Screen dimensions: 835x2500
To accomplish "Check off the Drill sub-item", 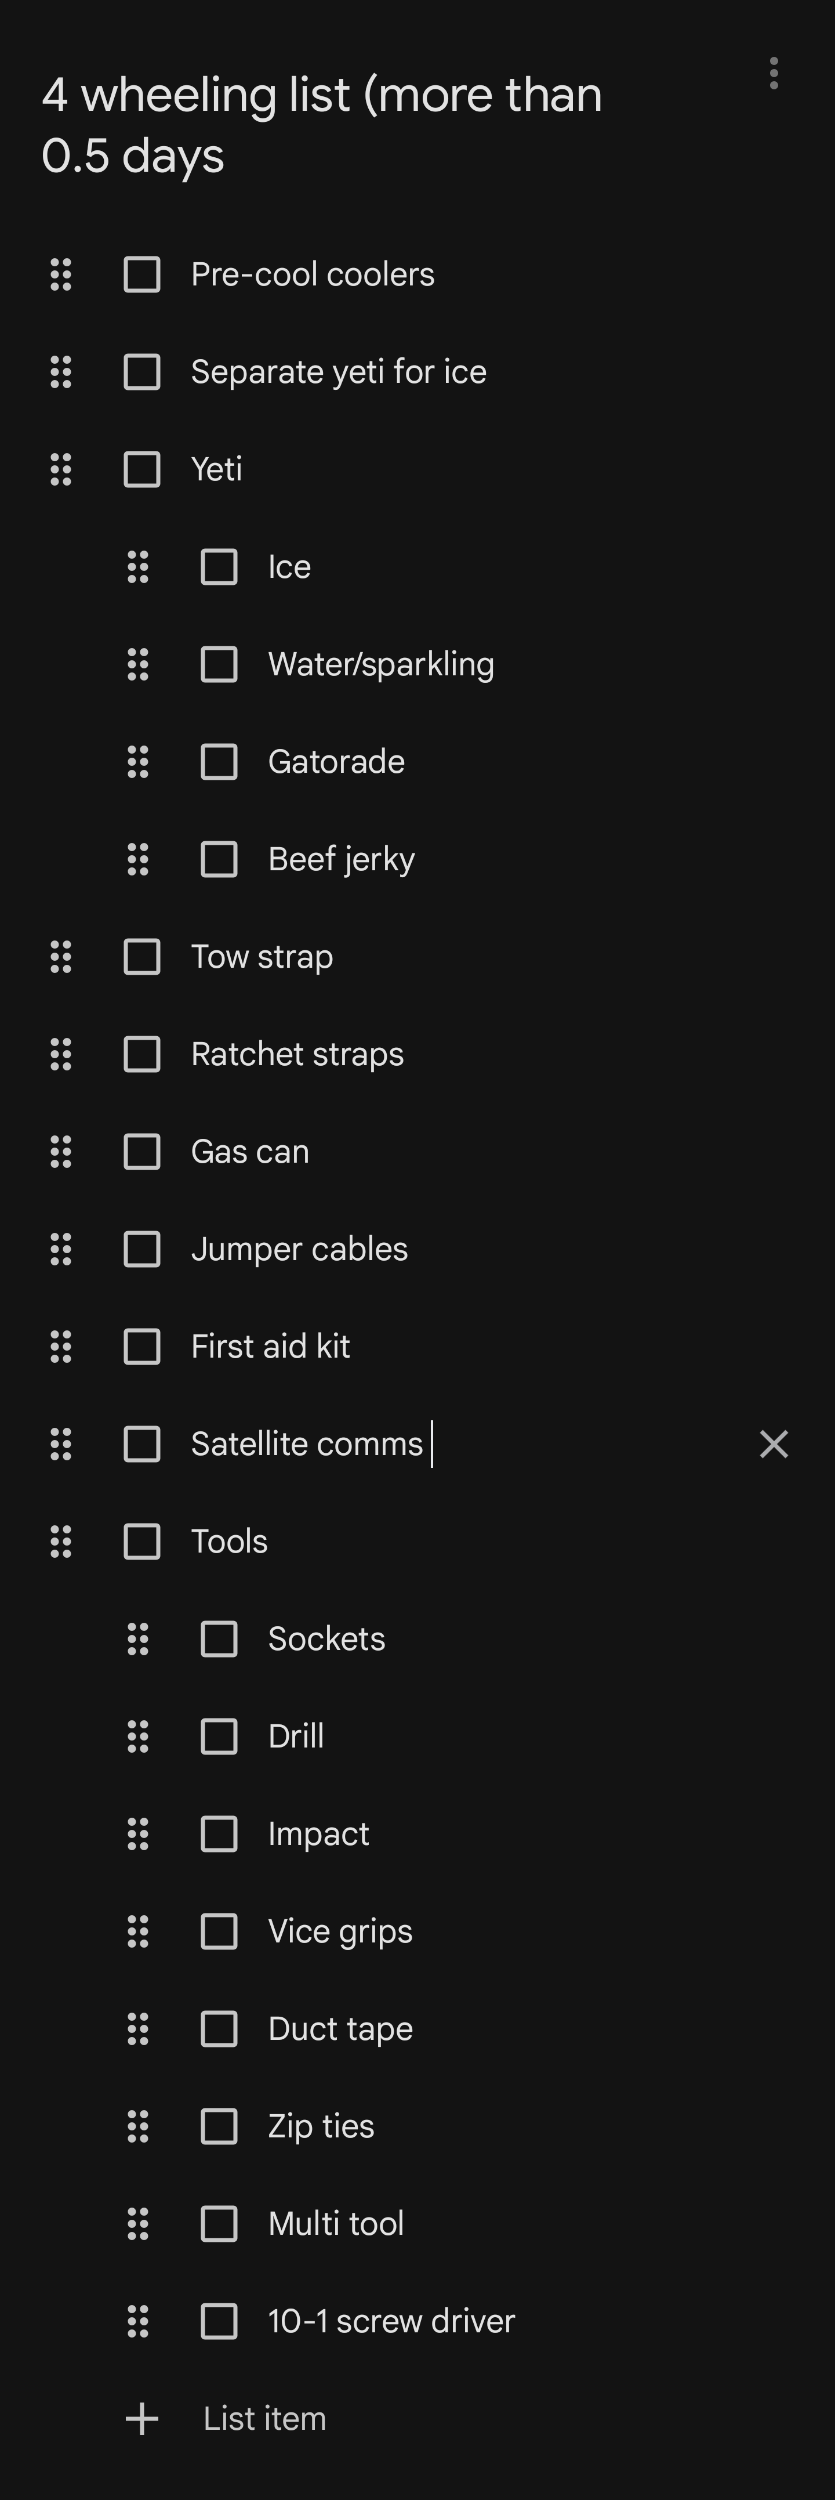I will 218,1736.
